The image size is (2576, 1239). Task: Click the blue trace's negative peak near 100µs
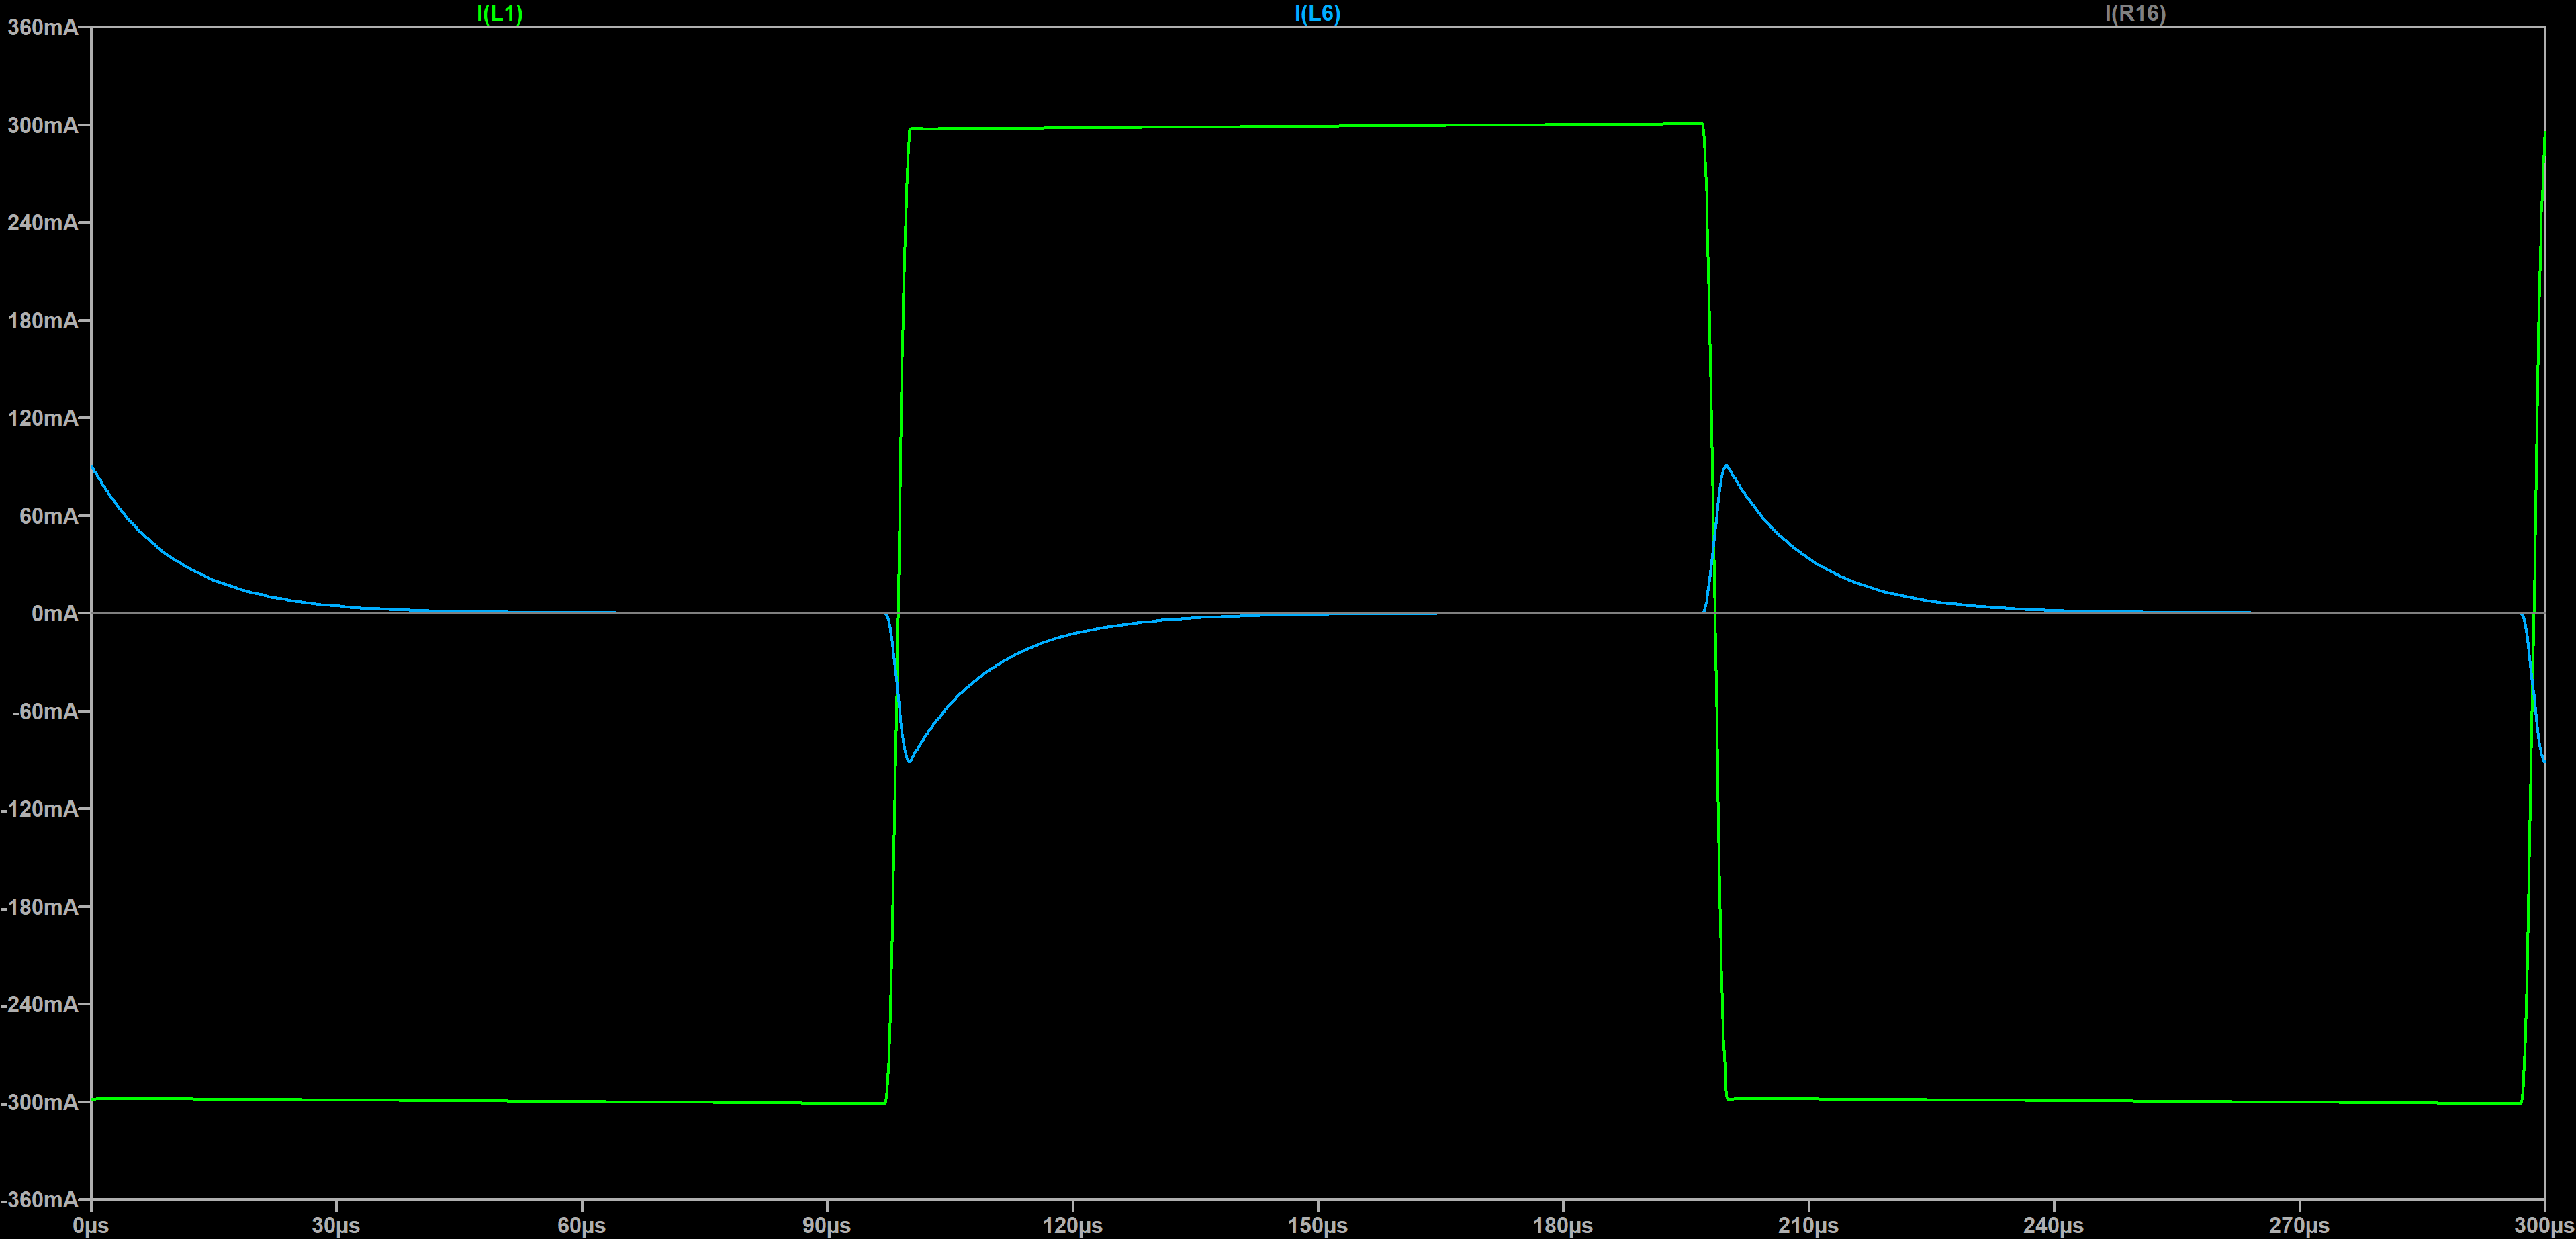[908, 761]
